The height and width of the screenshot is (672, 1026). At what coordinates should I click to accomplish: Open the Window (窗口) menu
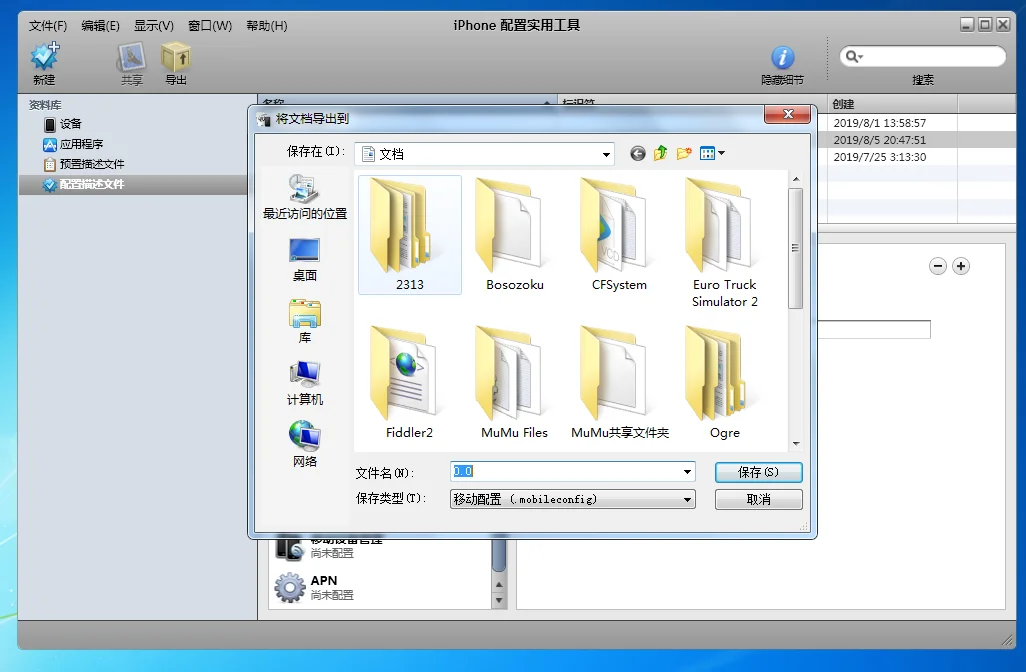click(210, 26)
